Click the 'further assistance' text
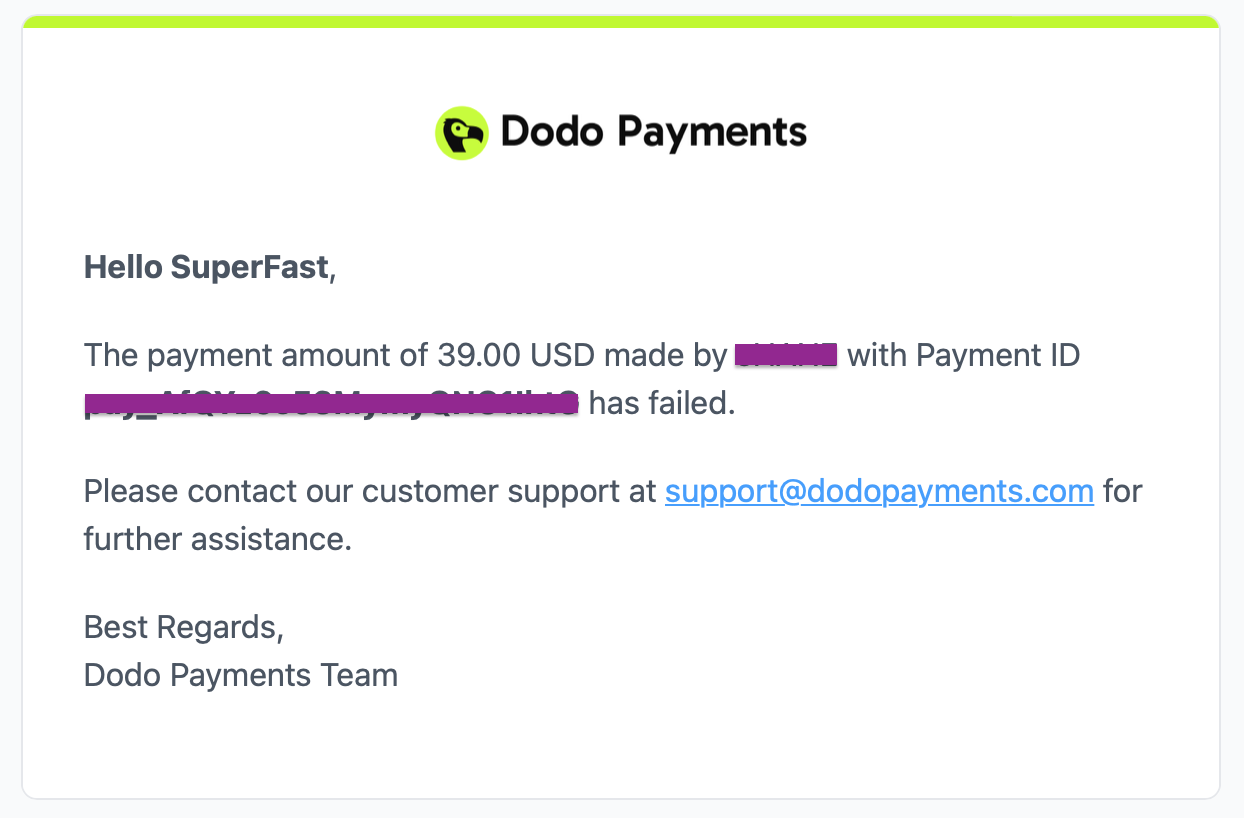Screen dimensions: 1244x818 (x=217, y=539)
